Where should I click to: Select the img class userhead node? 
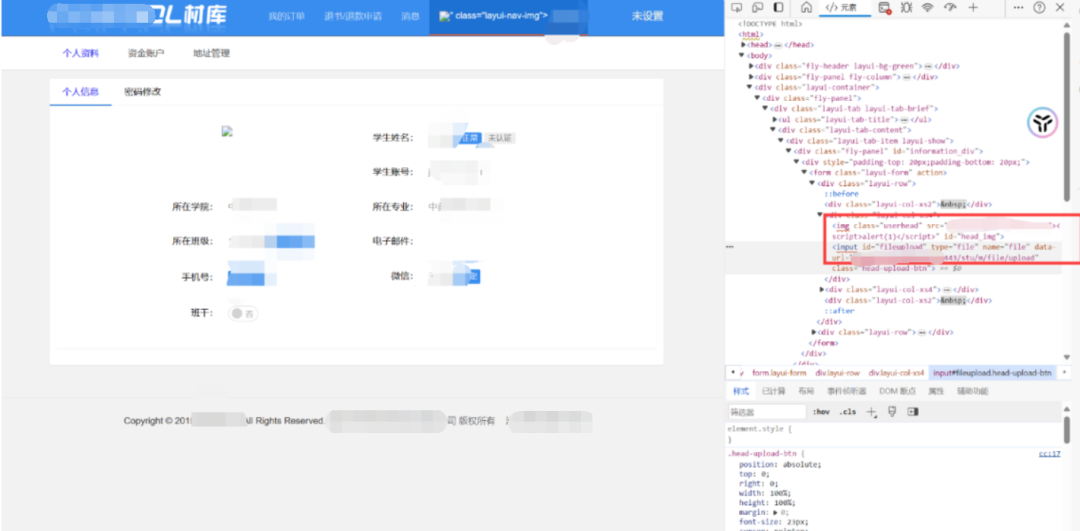pyautogui.click(x=947, y=231)
